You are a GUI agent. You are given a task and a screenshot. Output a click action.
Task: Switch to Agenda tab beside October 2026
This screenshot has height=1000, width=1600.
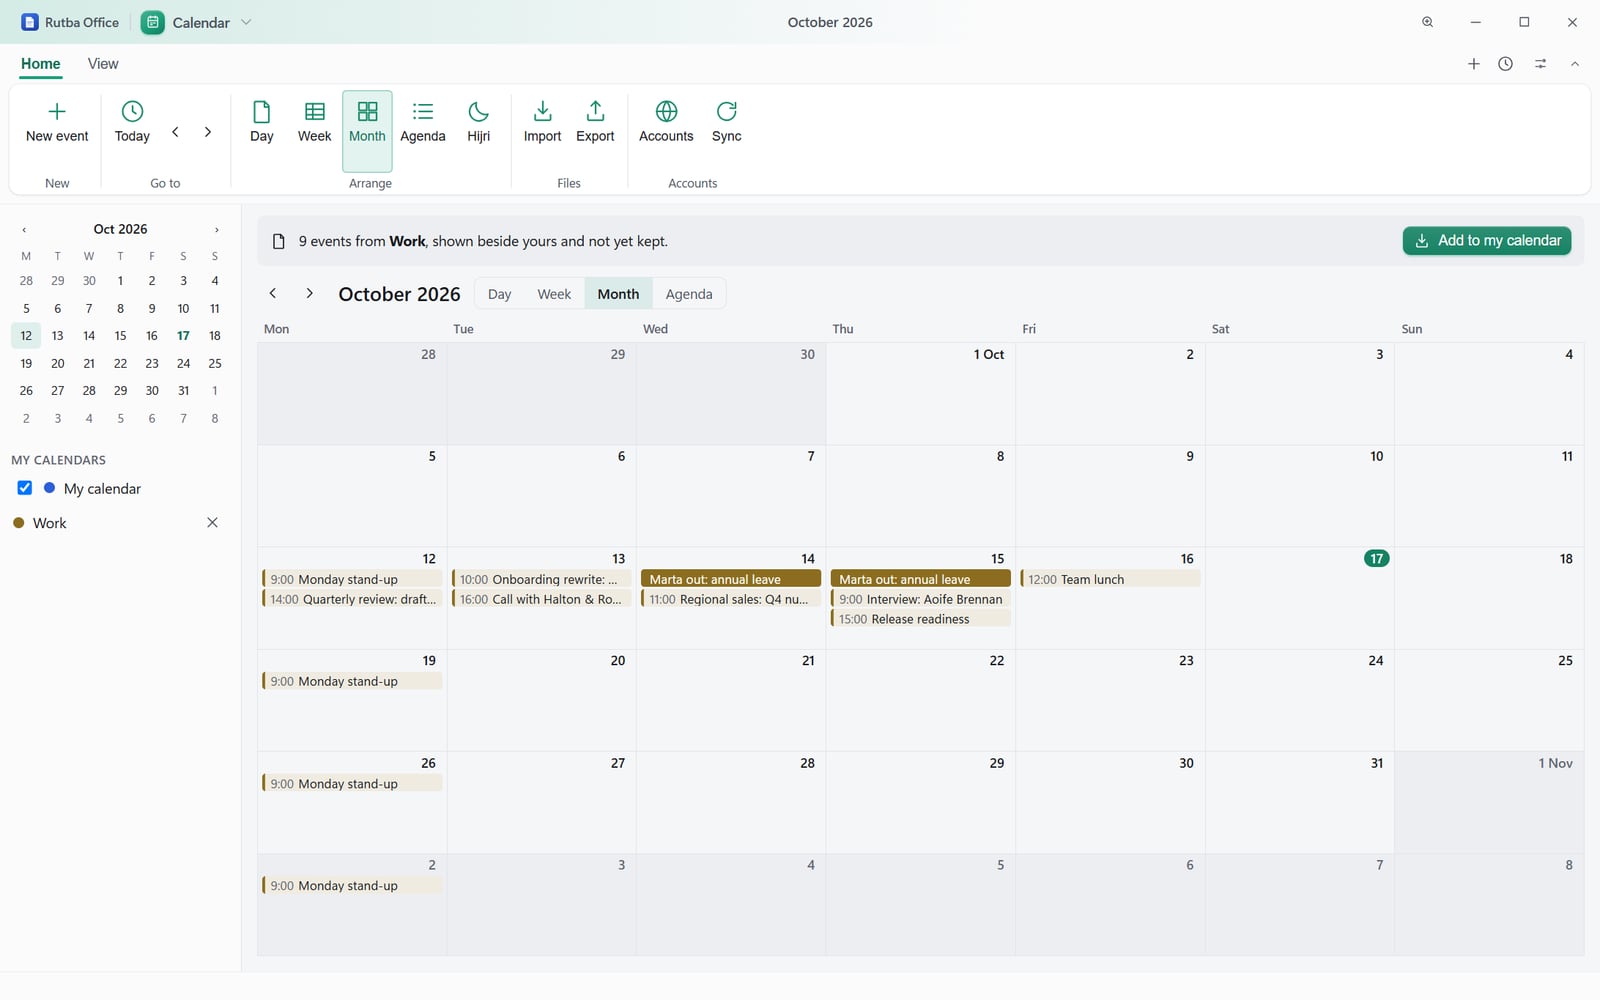click(689, 294)
